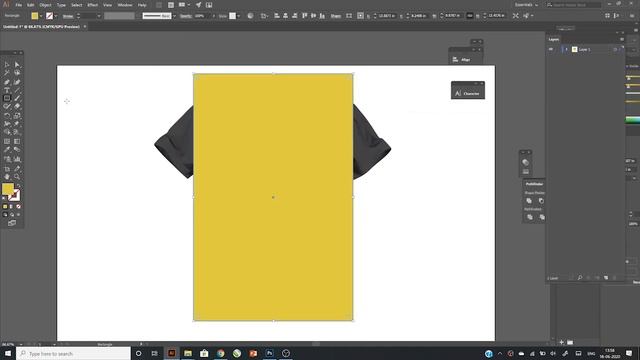Select the Hand tool
This screenshot has height=360, width=640.
pyautogui.click(x=7, y=177)
